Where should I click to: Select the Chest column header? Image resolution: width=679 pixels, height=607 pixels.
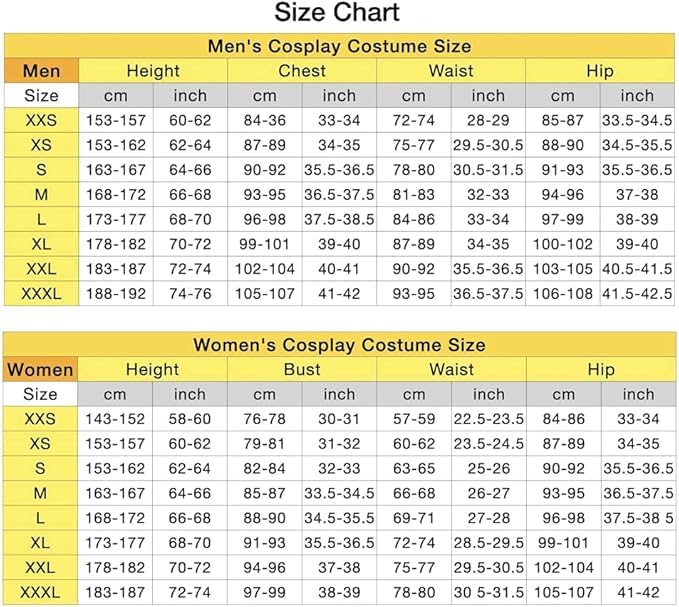click(x=302, y=71)
